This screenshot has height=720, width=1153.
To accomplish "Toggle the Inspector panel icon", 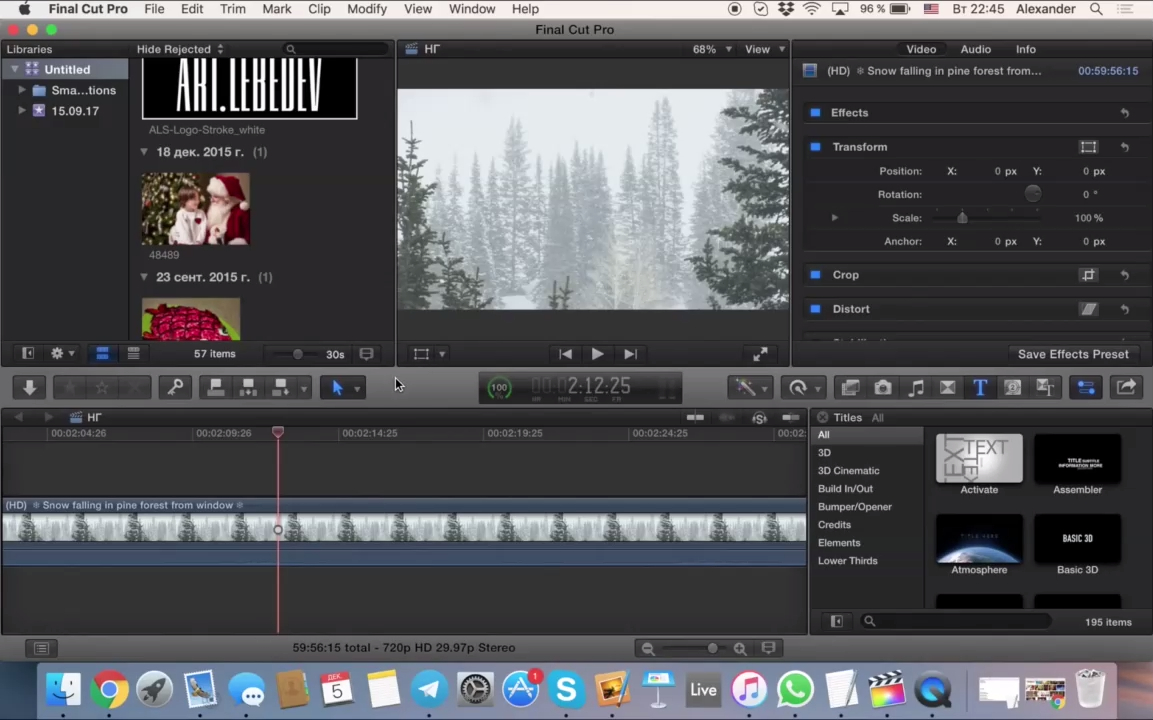I will [x=1086, y=388].
